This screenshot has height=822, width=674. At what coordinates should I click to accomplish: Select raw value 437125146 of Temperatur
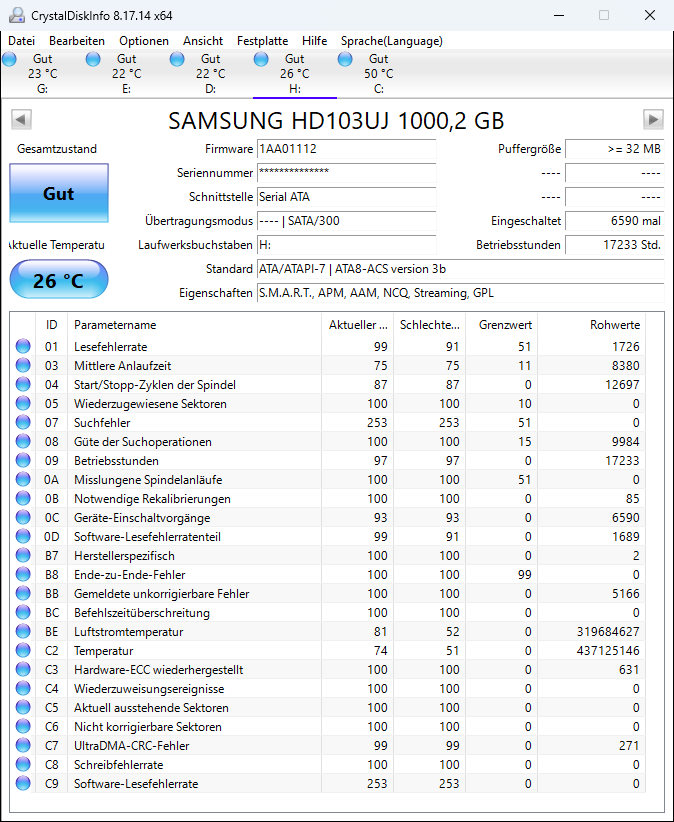[x=608, y=651]
